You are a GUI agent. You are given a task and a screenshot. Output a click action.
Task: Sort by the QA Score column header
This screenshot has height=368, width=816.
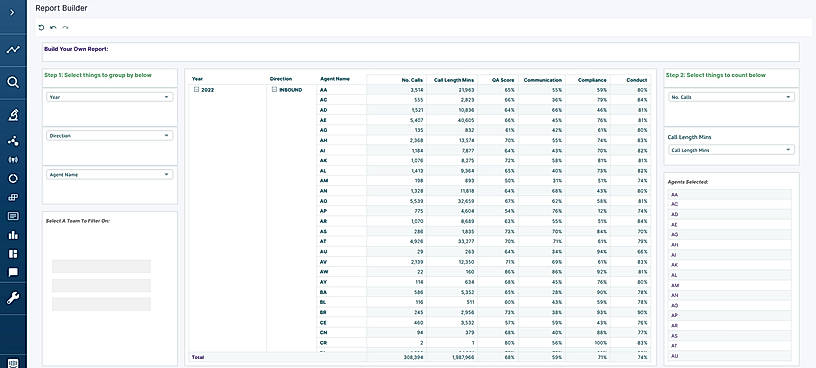coord(503,80)
